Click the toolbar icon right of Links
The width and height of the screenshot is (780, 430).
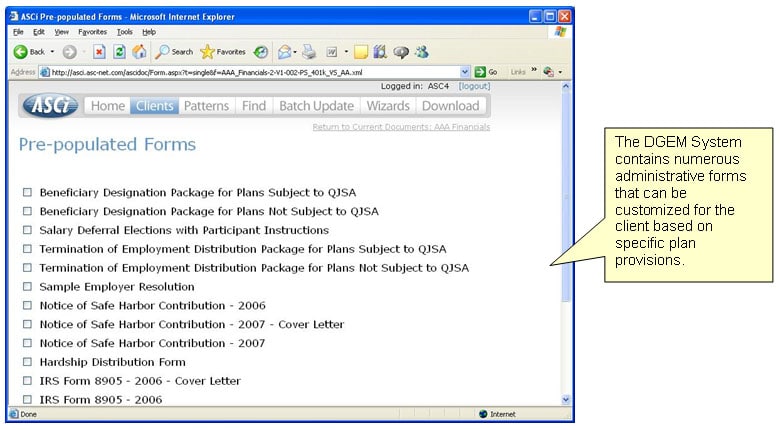[549, 72]
